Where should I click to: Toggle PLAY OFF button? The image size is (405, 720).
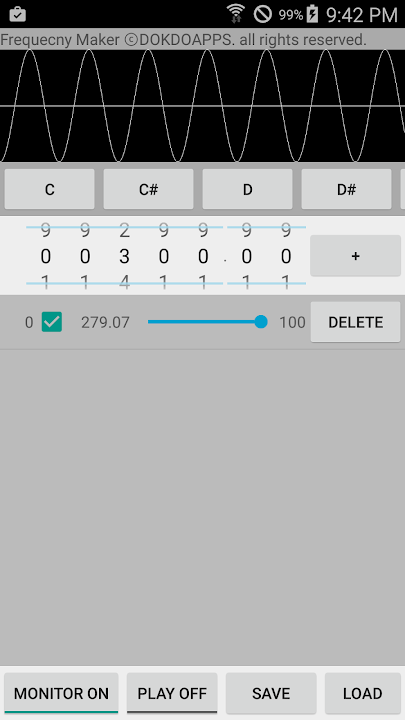[x=172, y=693]
